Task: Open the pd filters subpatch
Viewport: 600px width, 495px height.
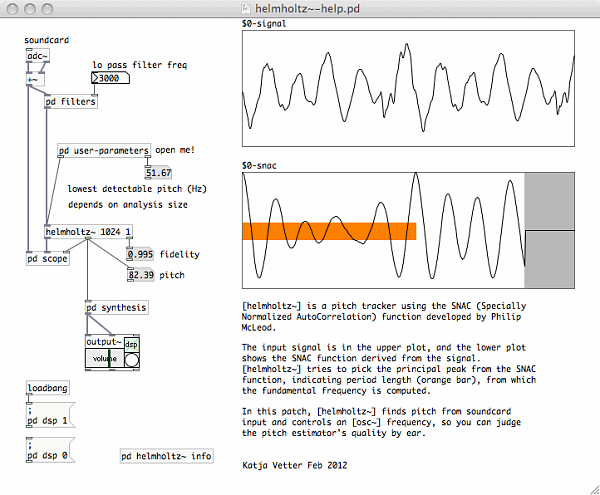Action: point(70,102)
